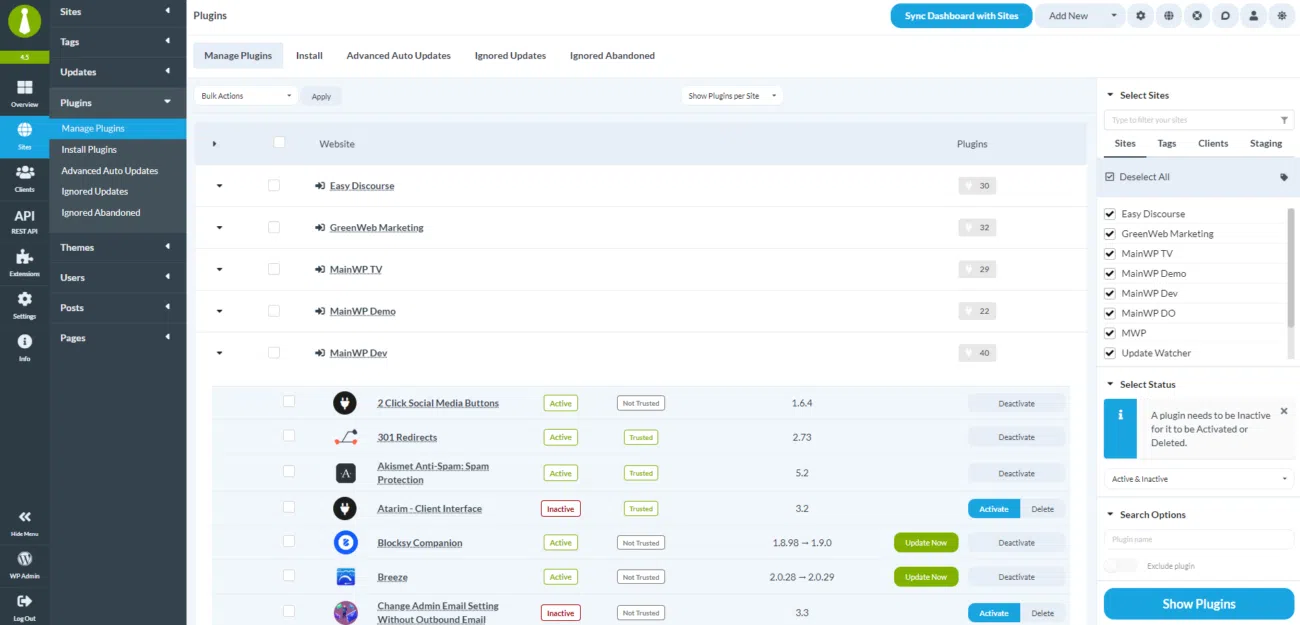Select the Tags tab in Select Sites
This screenshot has width=1300, height=625.
(1167, 143)
